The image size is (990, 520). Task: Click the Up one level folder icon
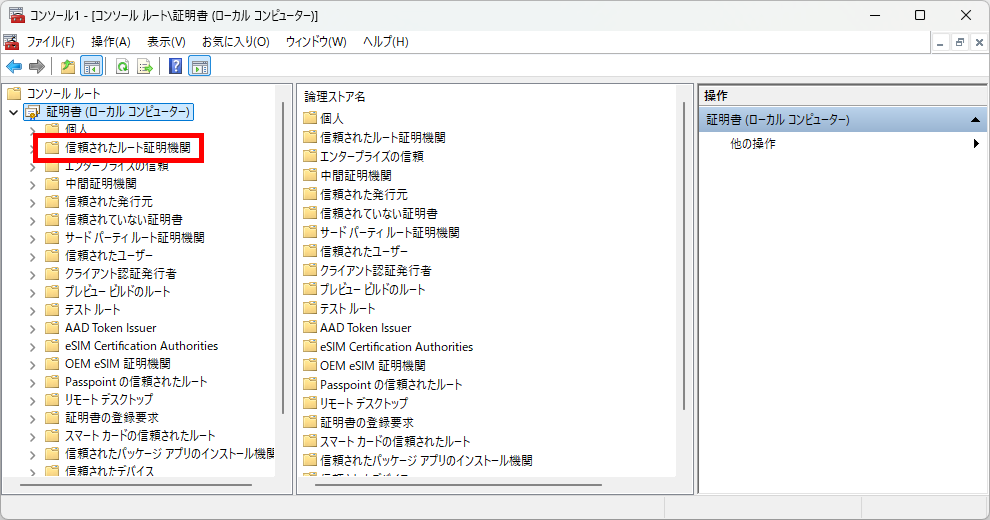(x=68, y=67)
